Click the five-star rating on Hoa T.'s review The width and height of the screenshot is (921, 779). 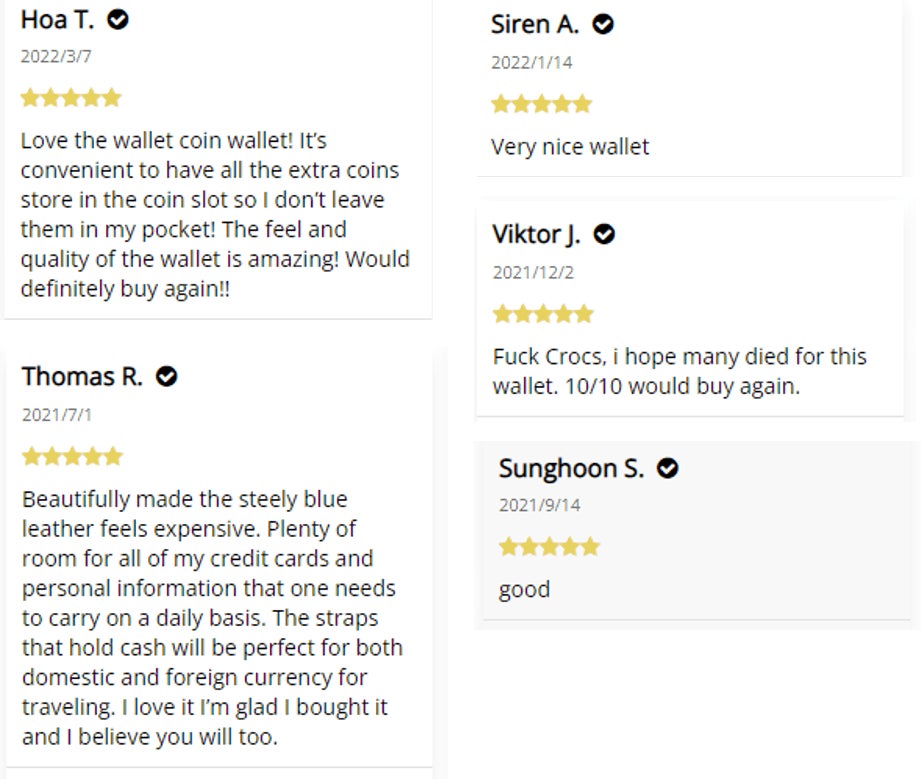[71, 98]
